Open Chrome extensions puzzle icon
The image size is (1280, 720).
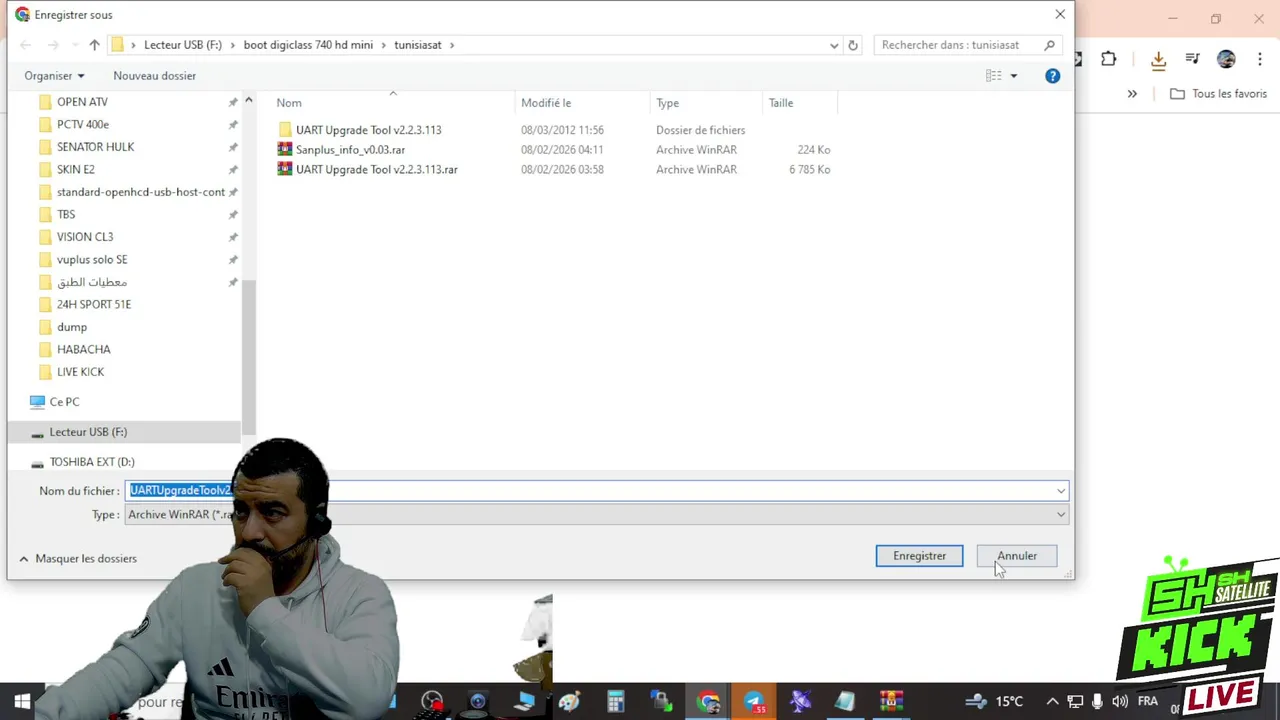1108,59
